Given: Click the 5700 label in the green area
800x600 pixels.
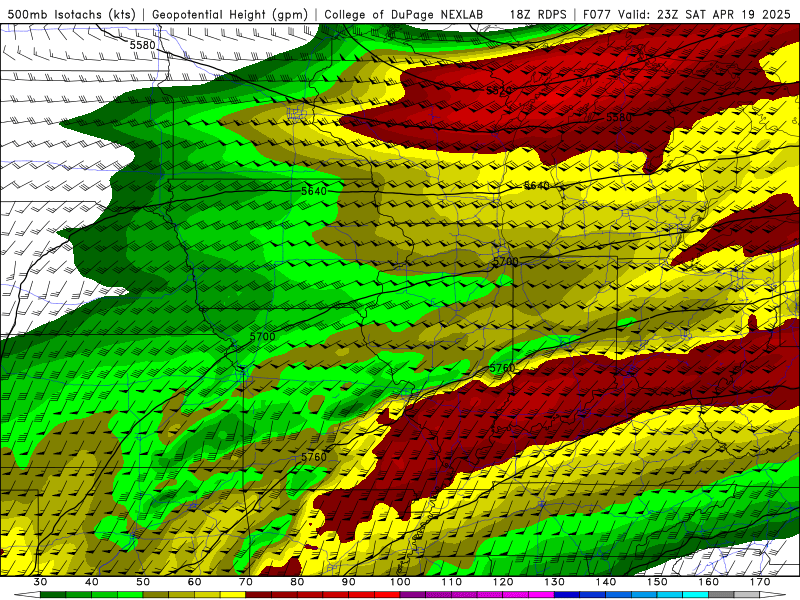Looking at the screenshot, I should (263, 337).
